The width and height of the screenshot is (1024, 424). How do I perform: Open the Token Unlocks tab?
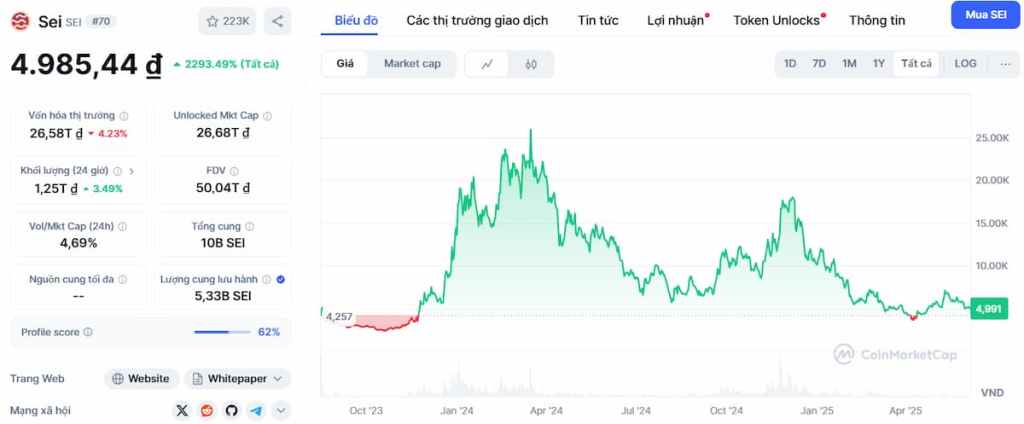(776, 20)
